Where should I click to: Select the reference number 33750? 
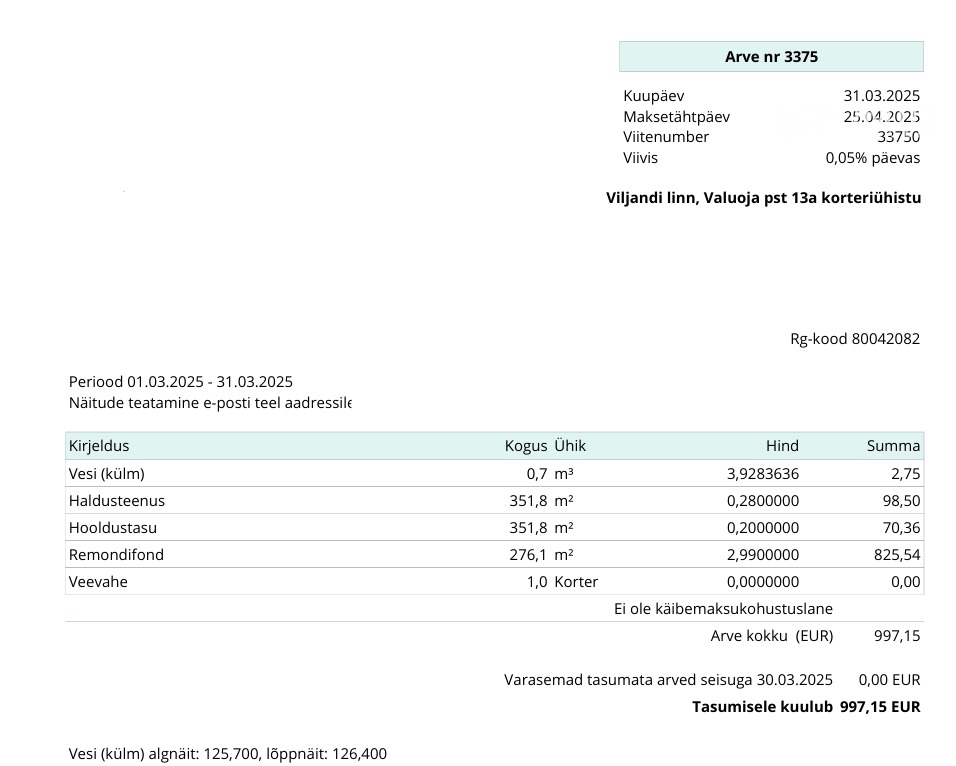(x=898, y=137)
